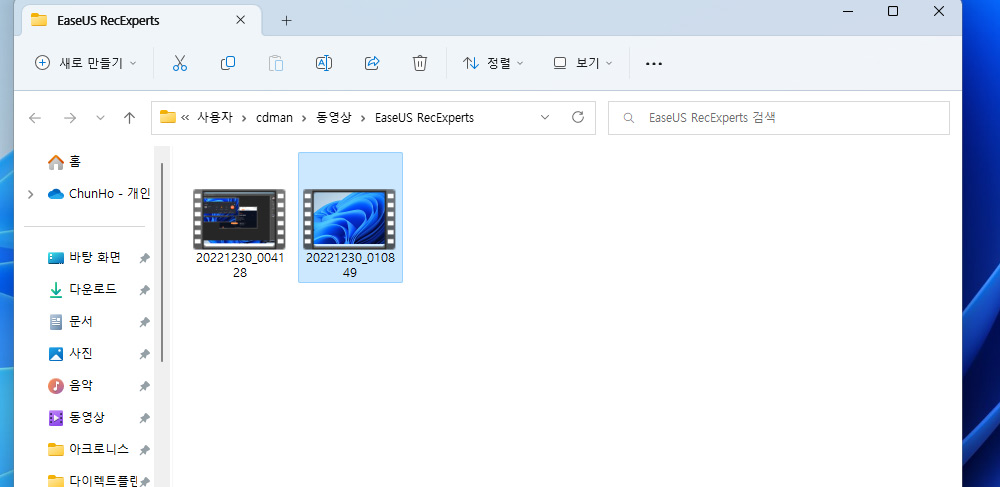Open 다이렉트플린 folder in sidebar
Image resolution: width=1000 pixels, height=487 pixels.
click(x=93, y=480)
